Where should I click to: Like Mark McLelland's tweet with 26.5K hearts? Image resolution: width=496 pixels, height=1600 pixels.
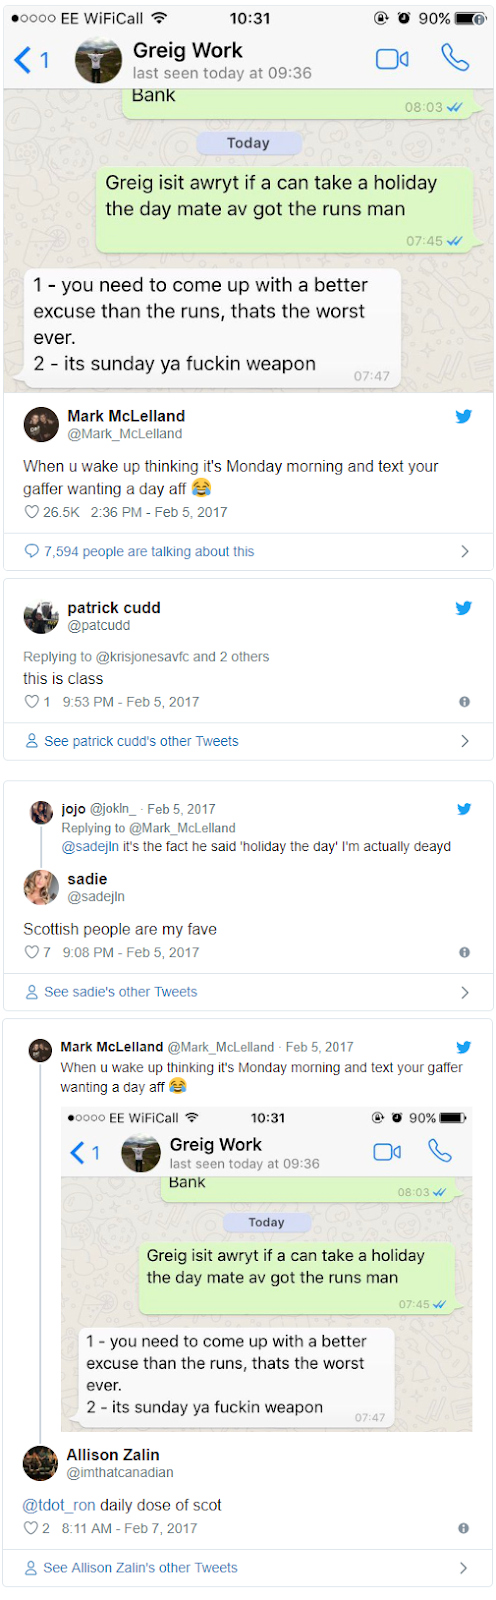click(x=31, y=512)
